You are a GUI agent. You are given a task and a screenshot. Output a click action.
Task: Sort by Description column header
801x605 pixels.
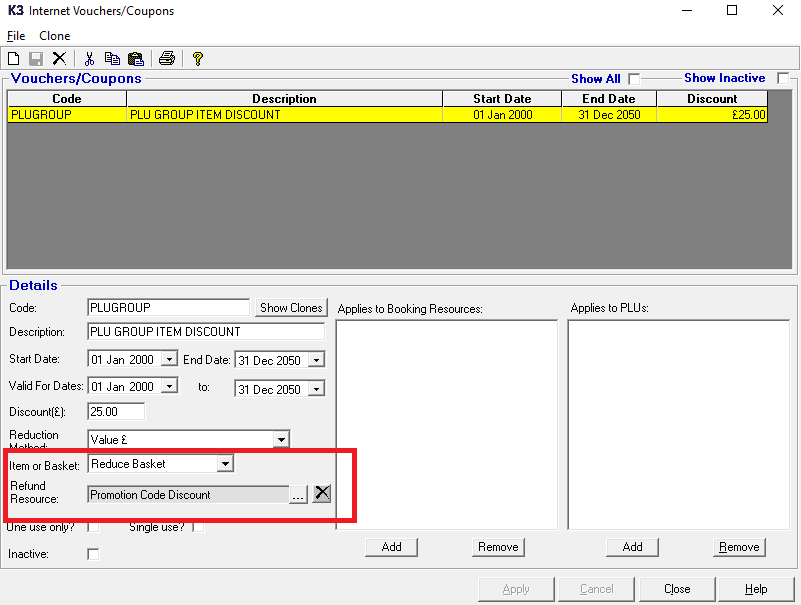(285, 99)
